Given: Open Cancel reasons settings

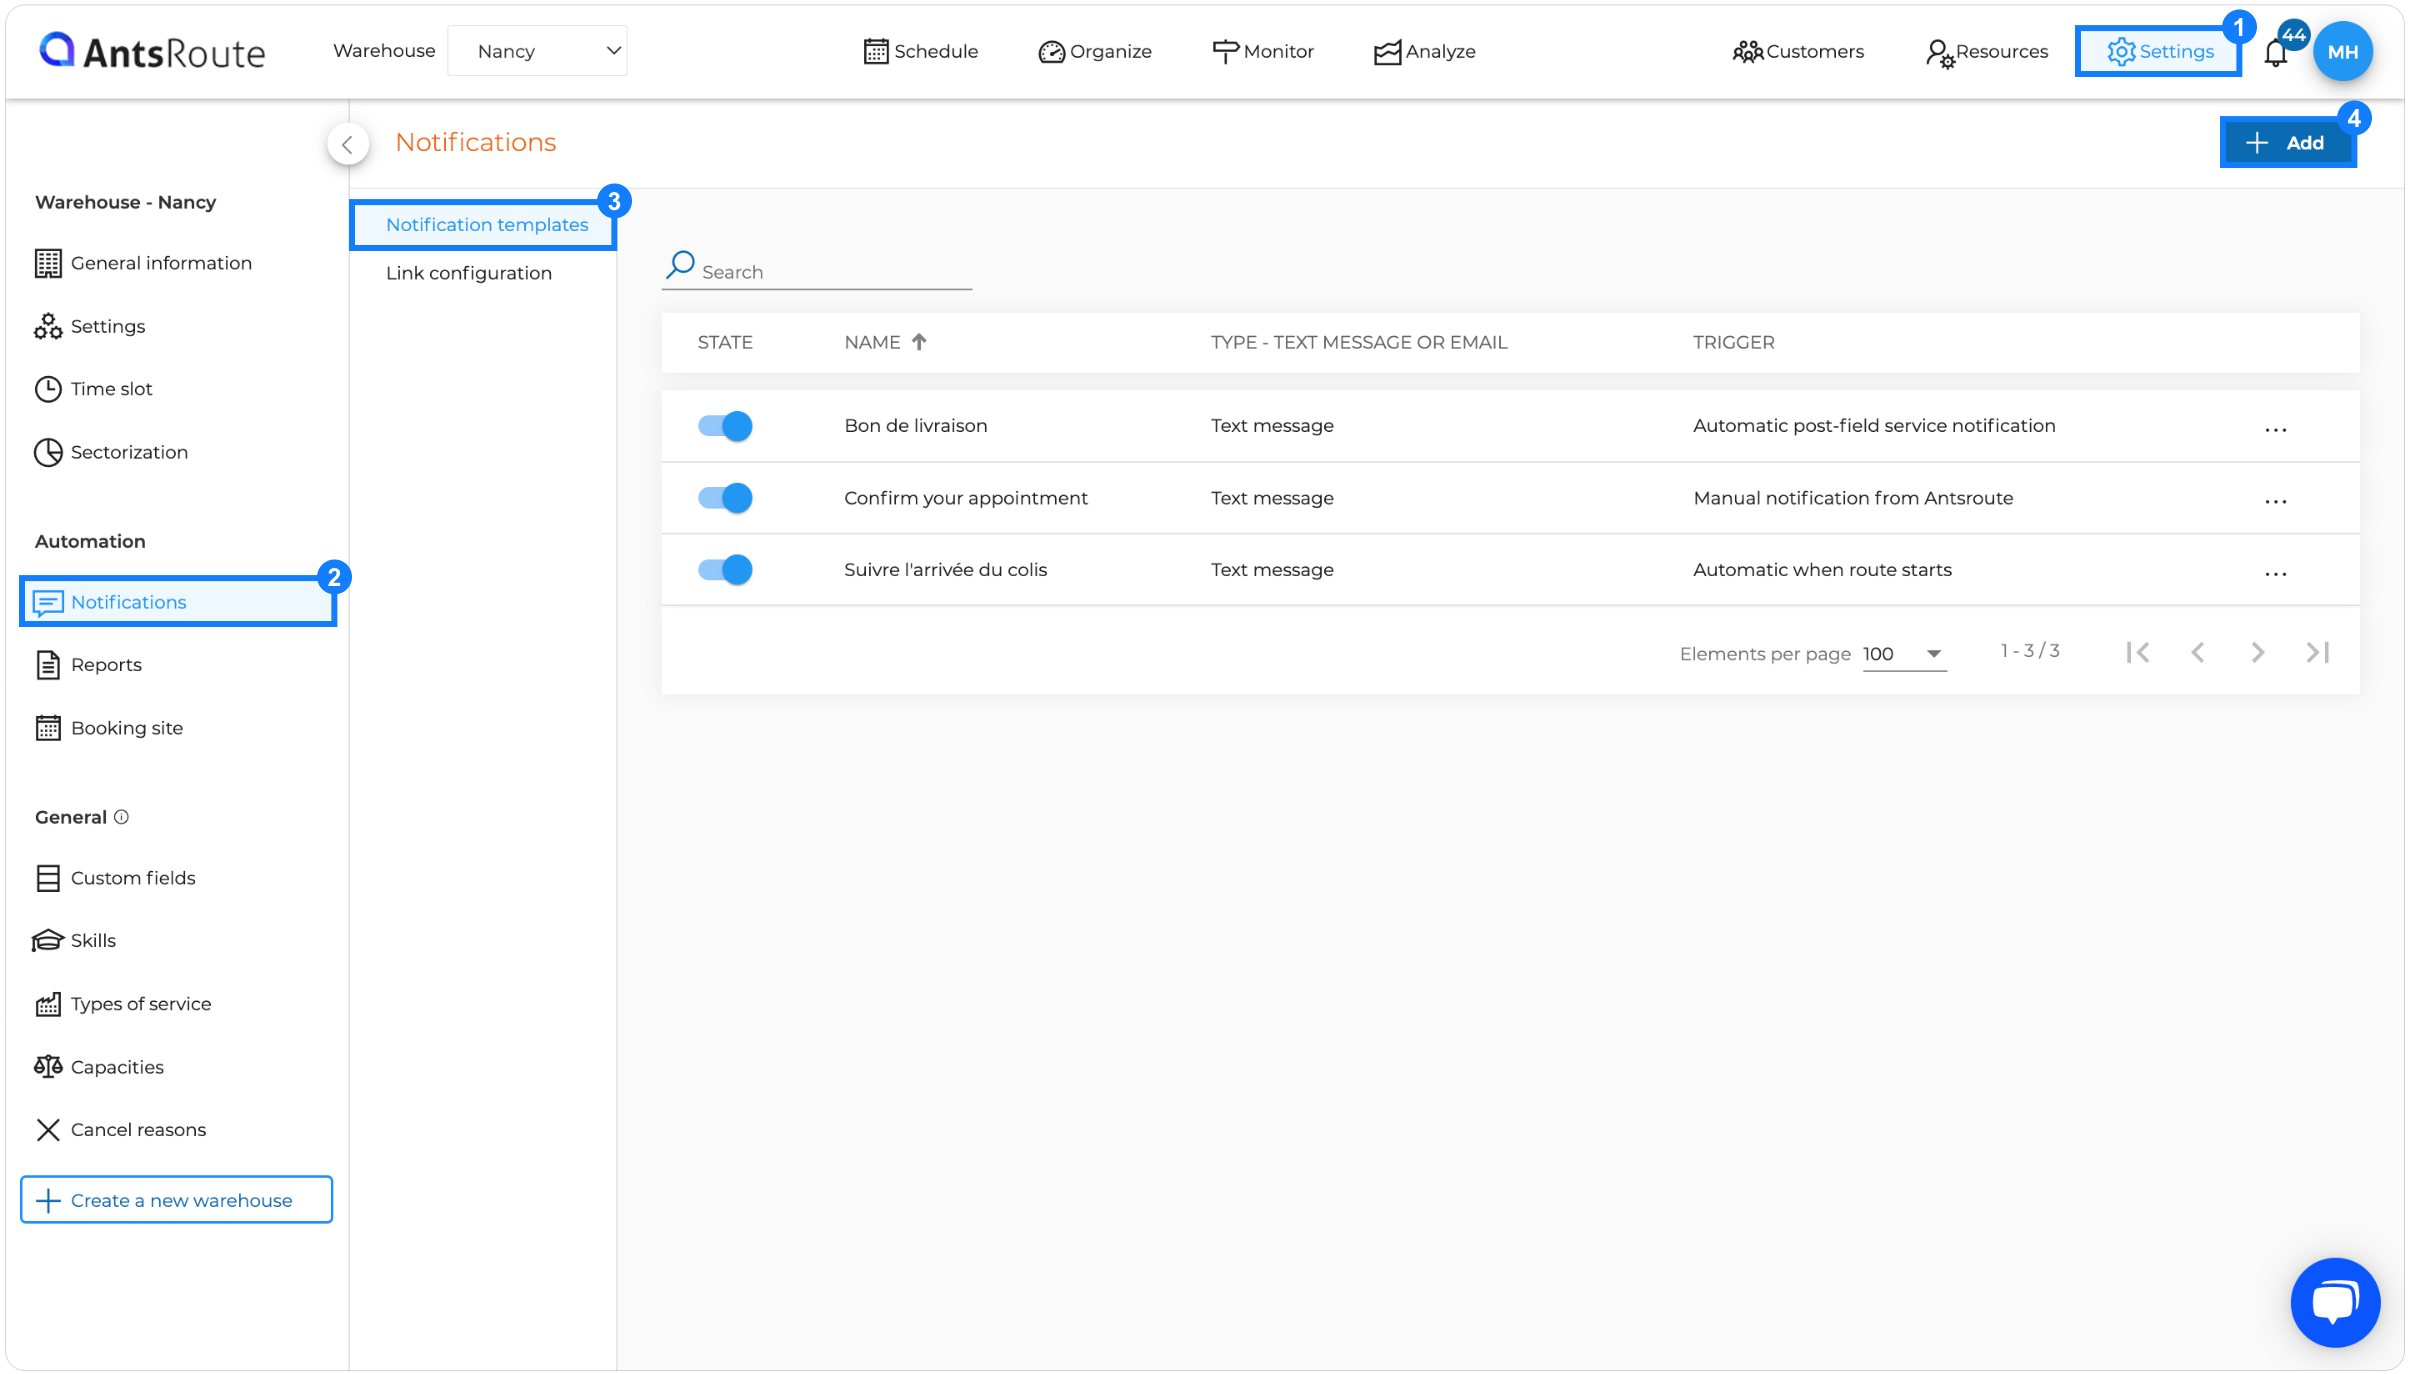Looking at the screenshot, I should 120,1130.
